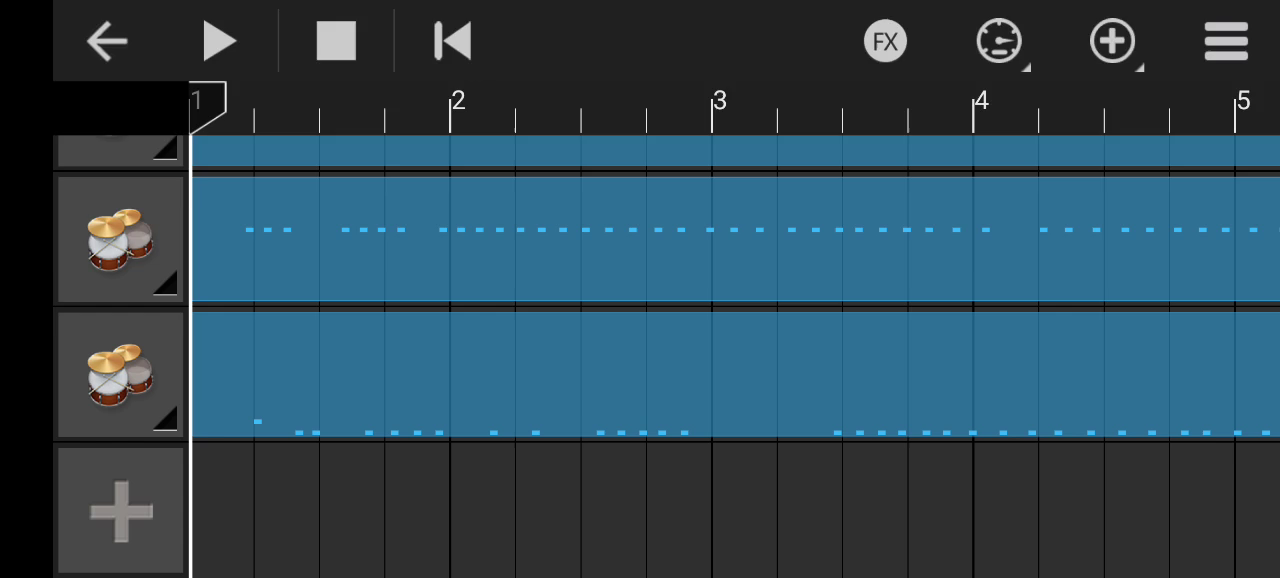1280x578 pixels.
Task: Stop playback with the square button
Action: tap(336, 42)
